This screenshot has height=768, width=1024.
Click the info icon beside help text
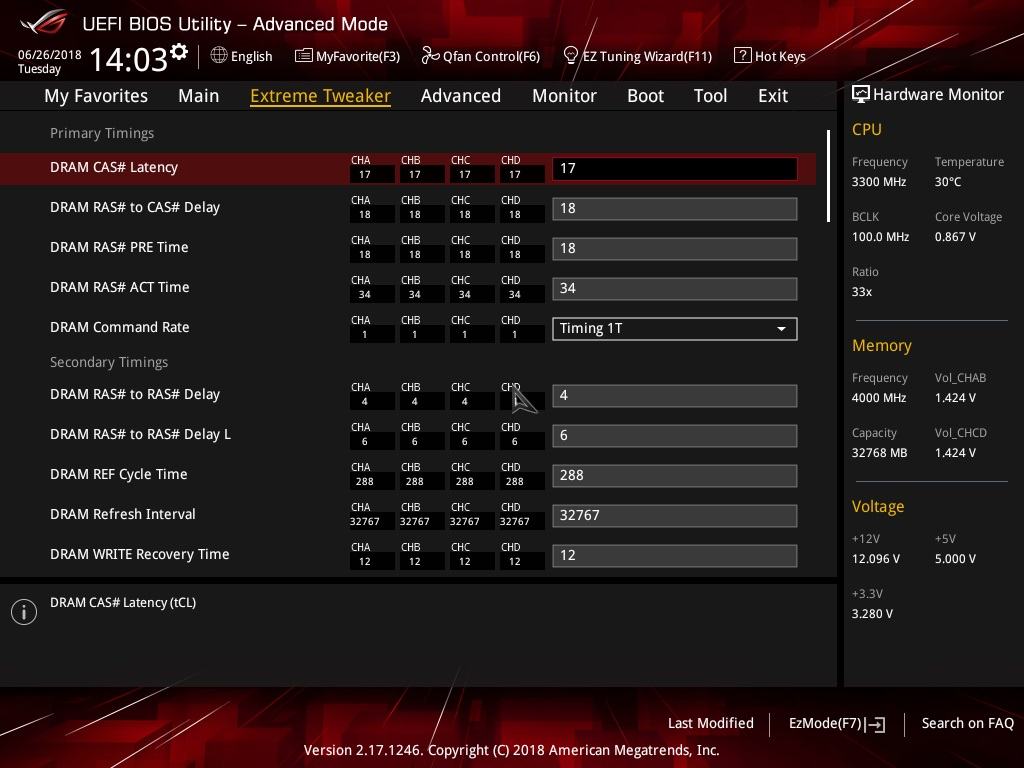tap(24, 612)
